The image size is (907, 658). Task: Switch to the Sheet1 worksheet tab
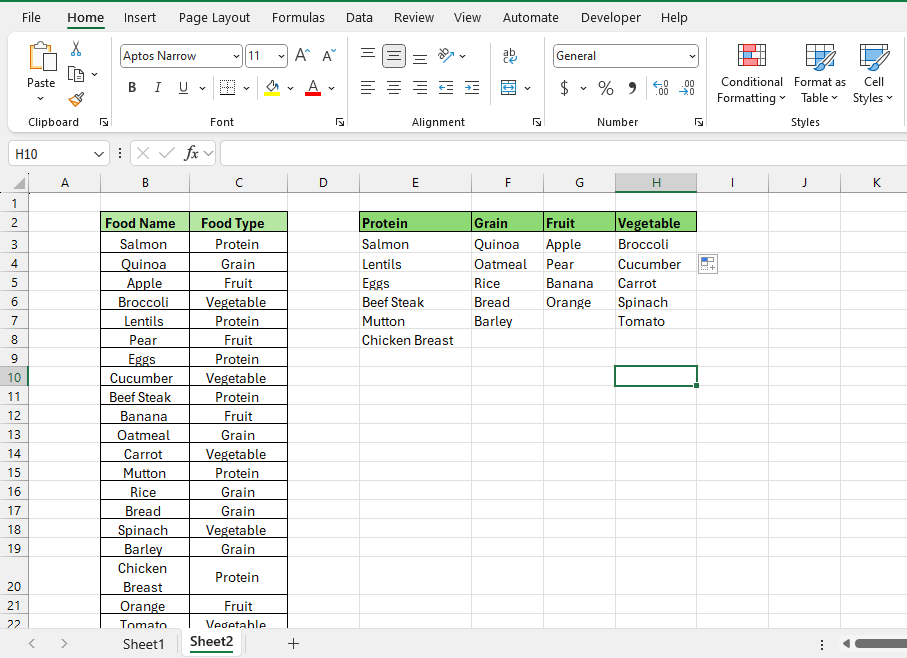143,644
